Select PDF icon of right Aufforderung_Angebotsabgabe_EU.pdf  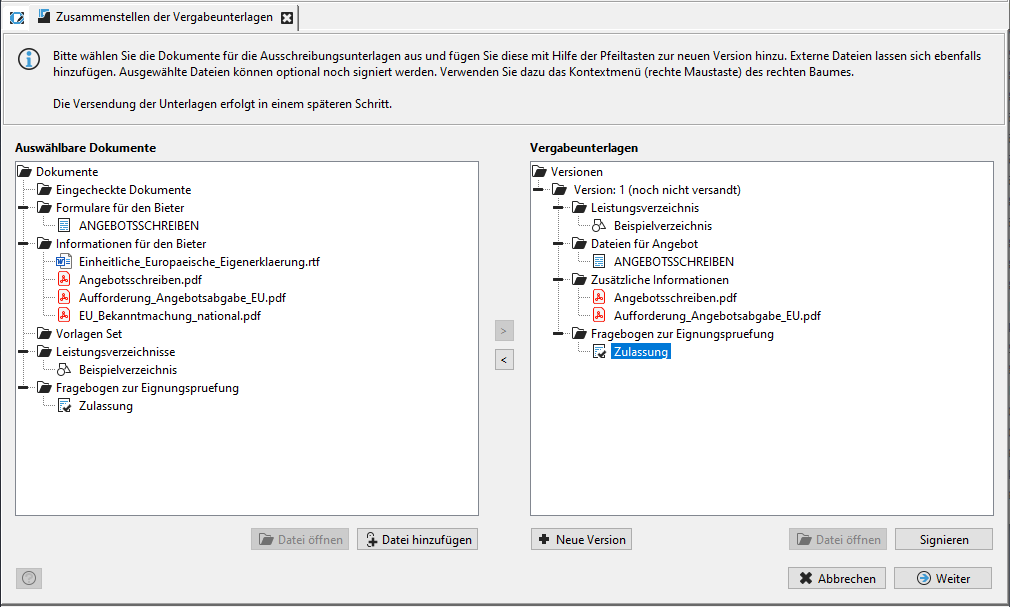coord(599,316)
